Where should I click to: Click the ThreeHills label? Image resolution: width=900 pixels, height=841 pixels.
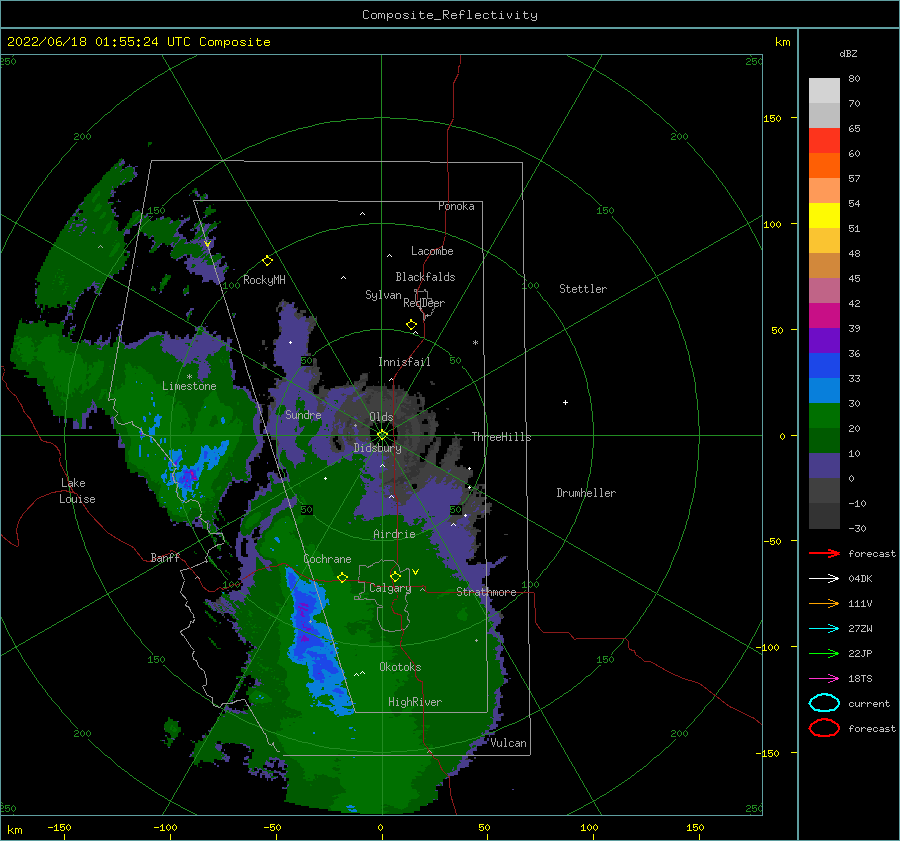[501, 437]
